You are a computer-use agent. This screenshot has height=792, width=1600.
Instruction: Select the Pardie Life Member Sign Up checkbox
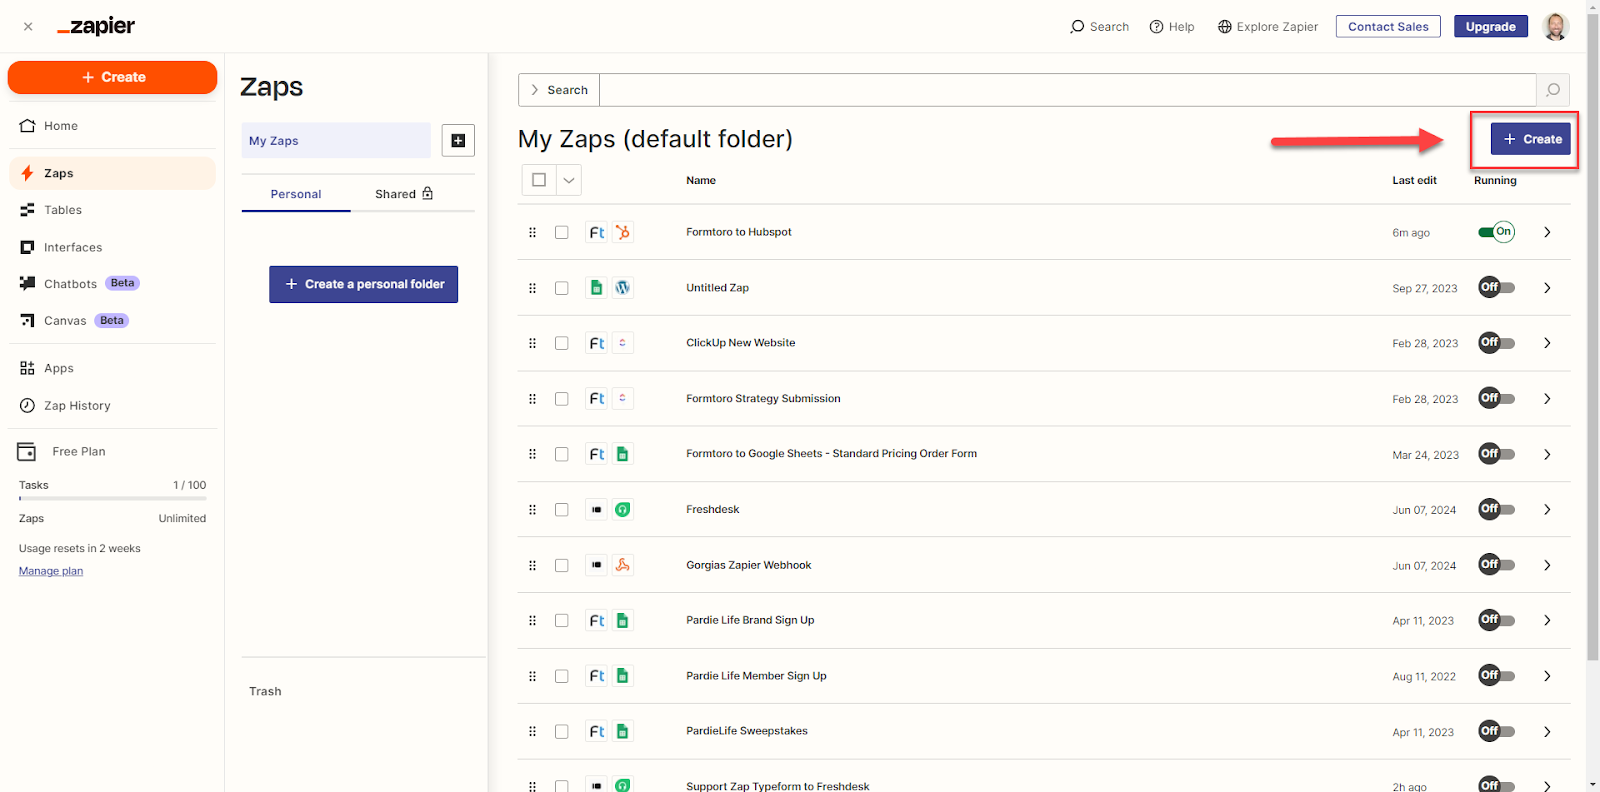pos(562,676)
